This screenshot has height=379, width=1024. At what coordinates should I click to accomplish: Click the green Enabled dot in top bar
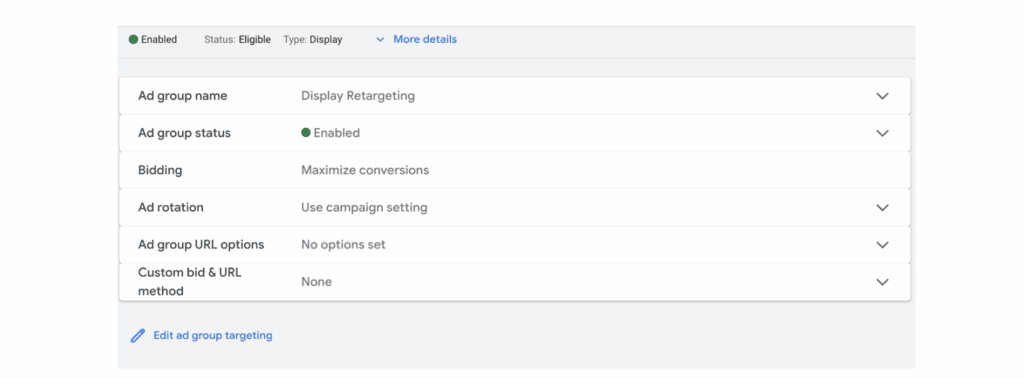pyautogui.click(x=133, y=39)
